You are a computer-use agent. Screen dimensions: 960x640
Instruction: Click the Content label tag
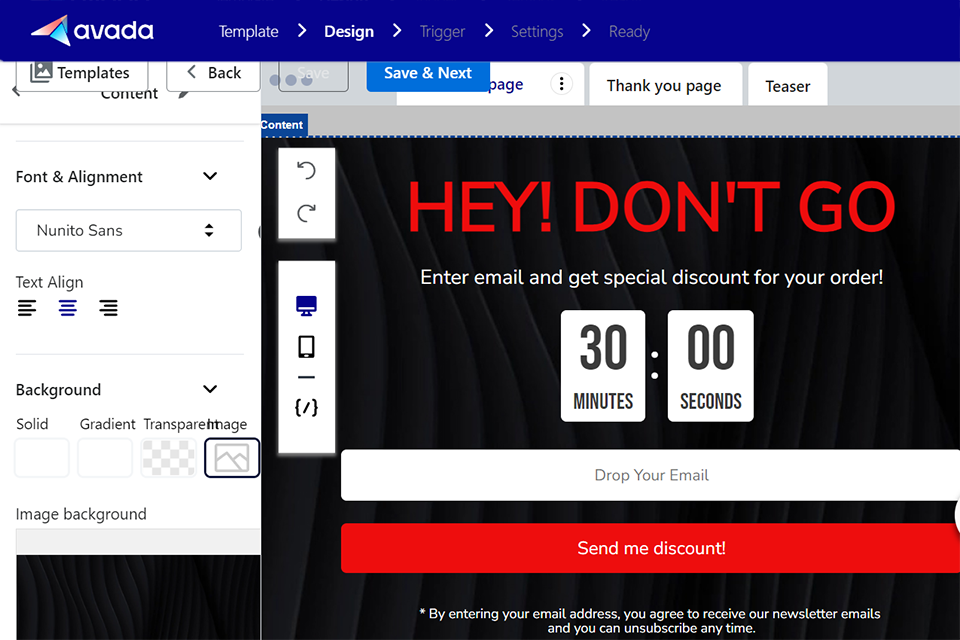point(283,125)
